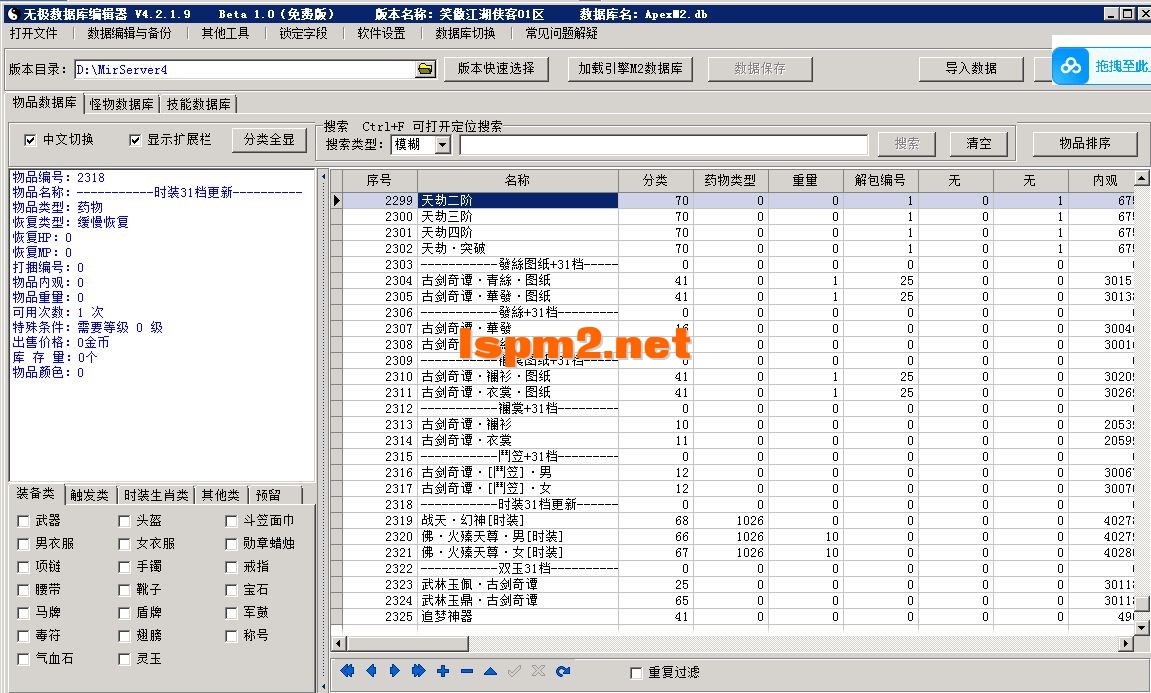Insert a new record with plus icon
This screenshot has width=1151, height=693.
tap(441, 672)
